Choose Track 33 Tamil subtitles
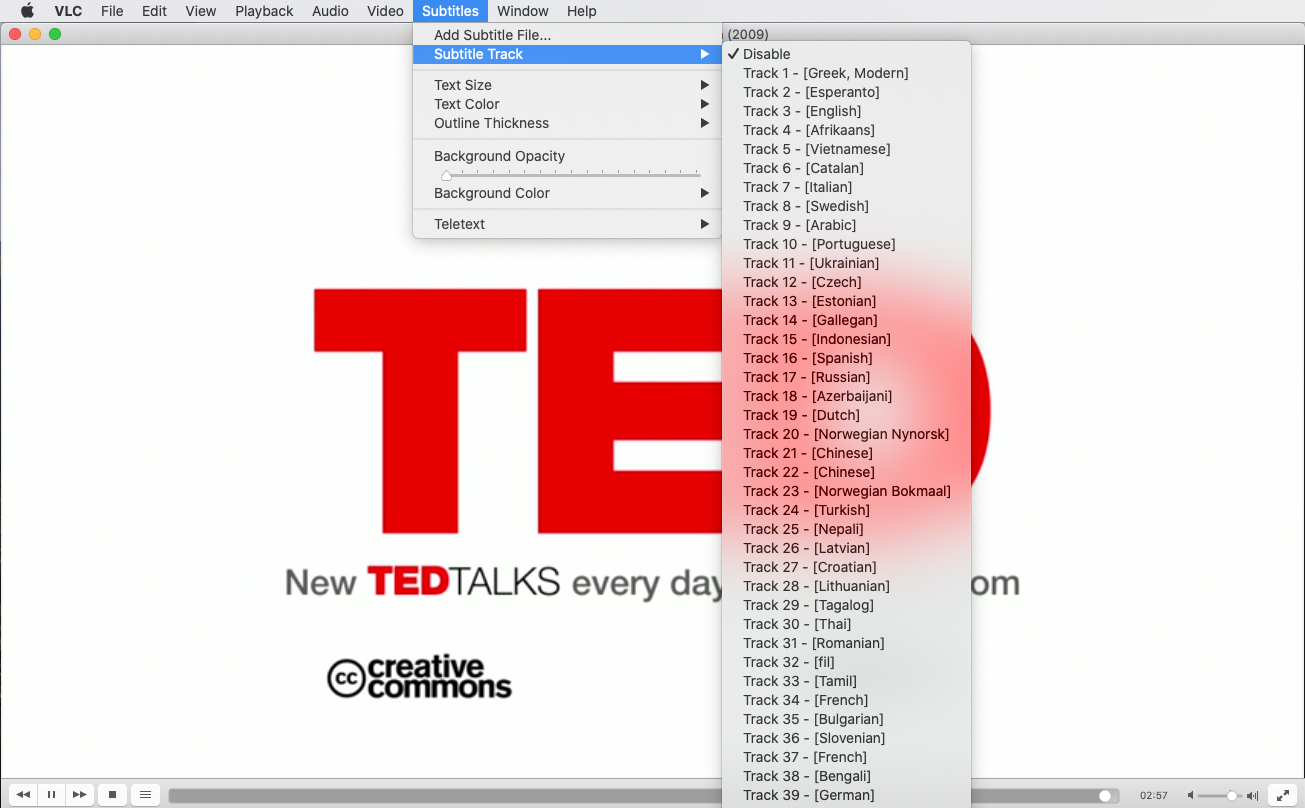The image size is (1305, 808). (x=846, y=681)
